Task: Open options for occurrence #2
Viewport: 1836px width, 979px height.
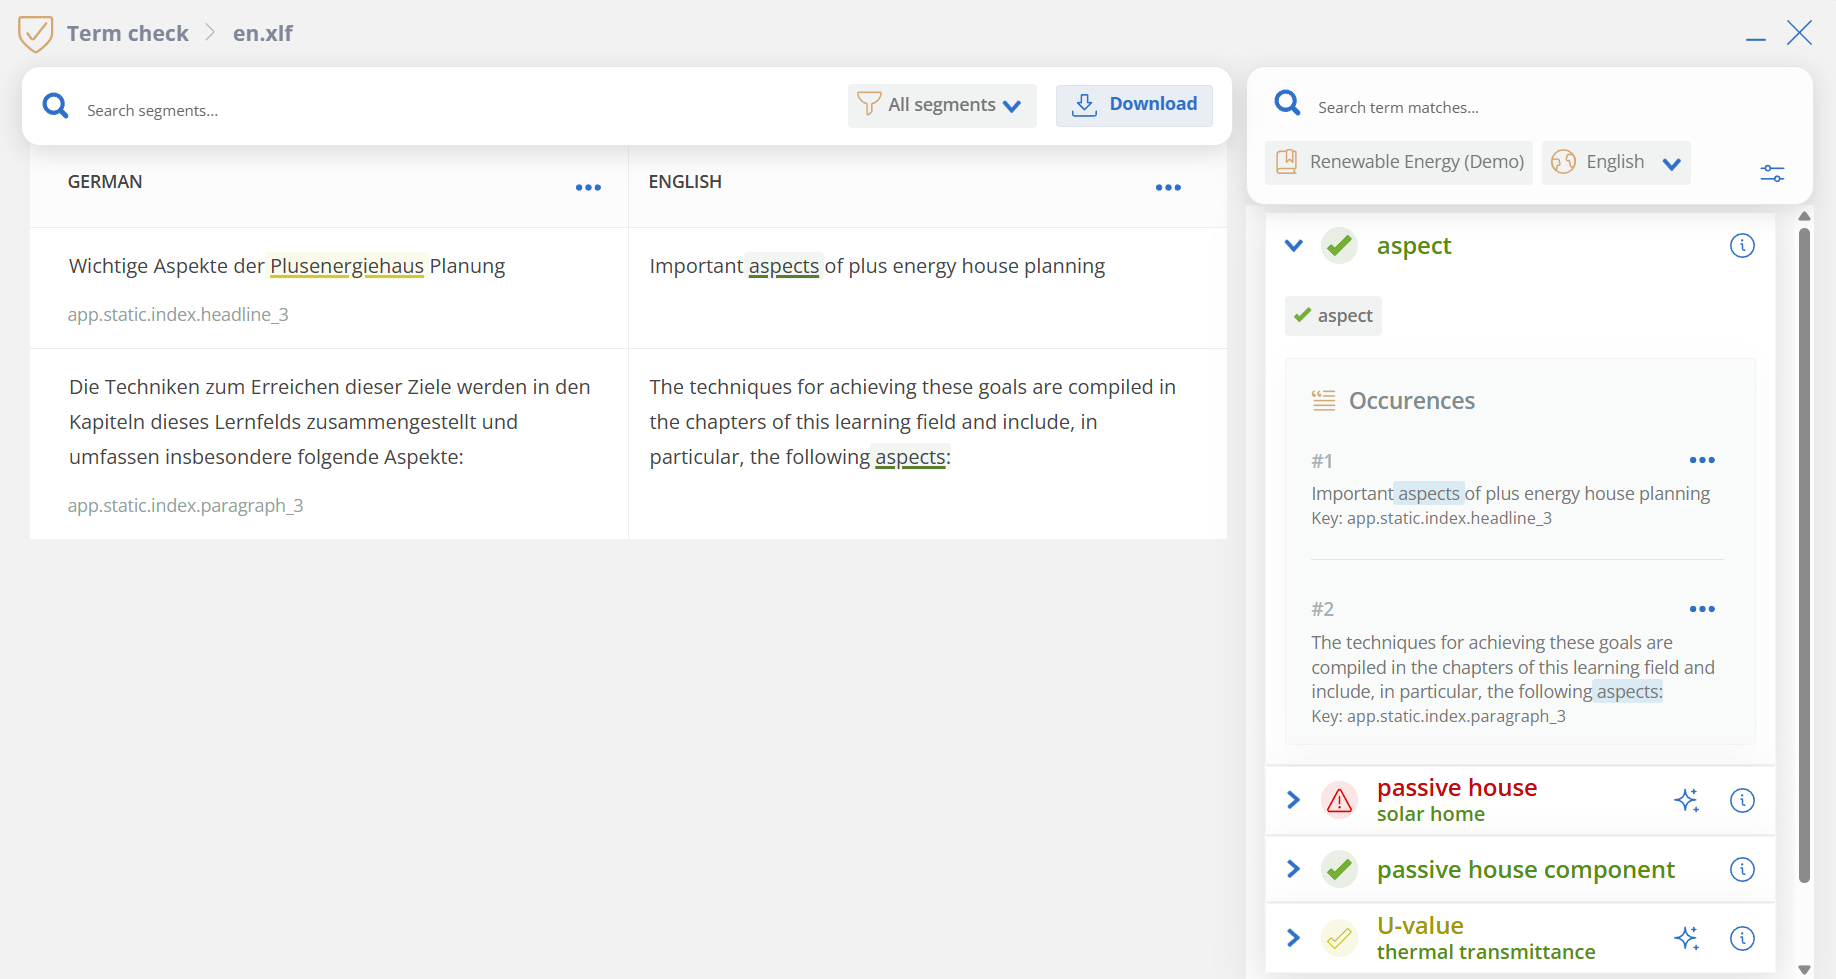Action: pyautogui.click(x=1702, y=609)
